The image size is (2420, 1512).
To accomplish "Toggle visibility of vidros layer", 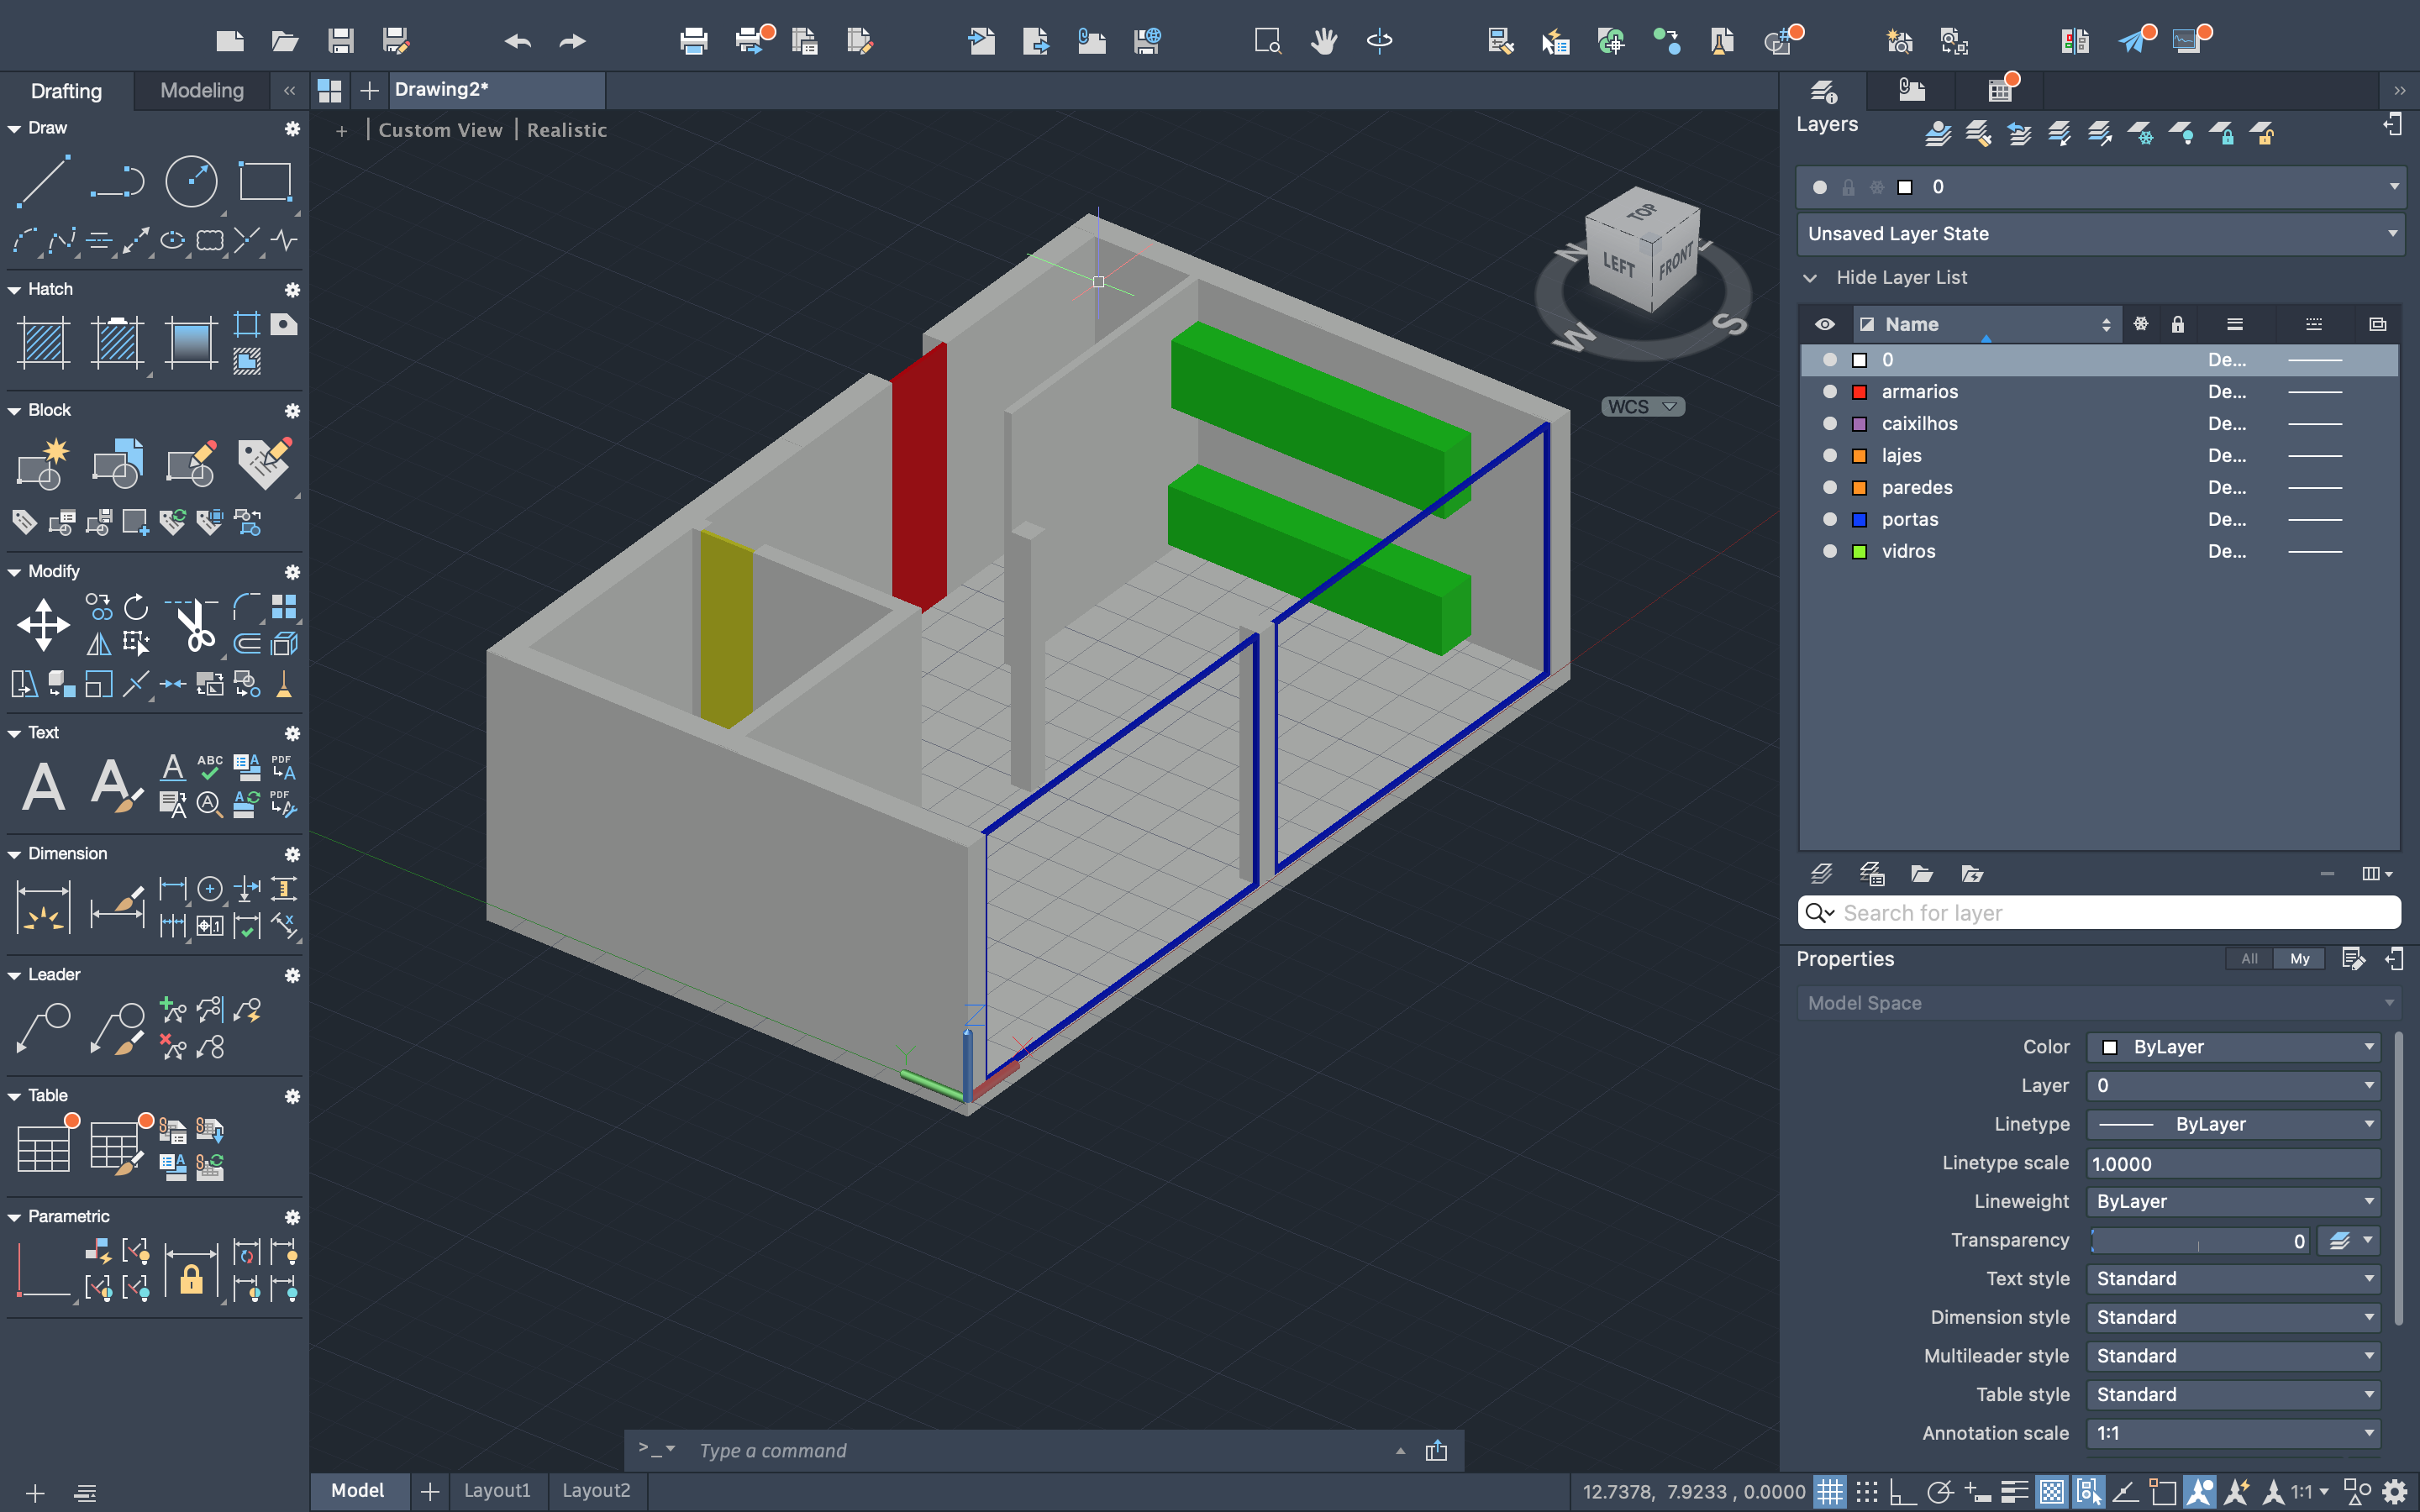I will click(x=1829, y=552).
